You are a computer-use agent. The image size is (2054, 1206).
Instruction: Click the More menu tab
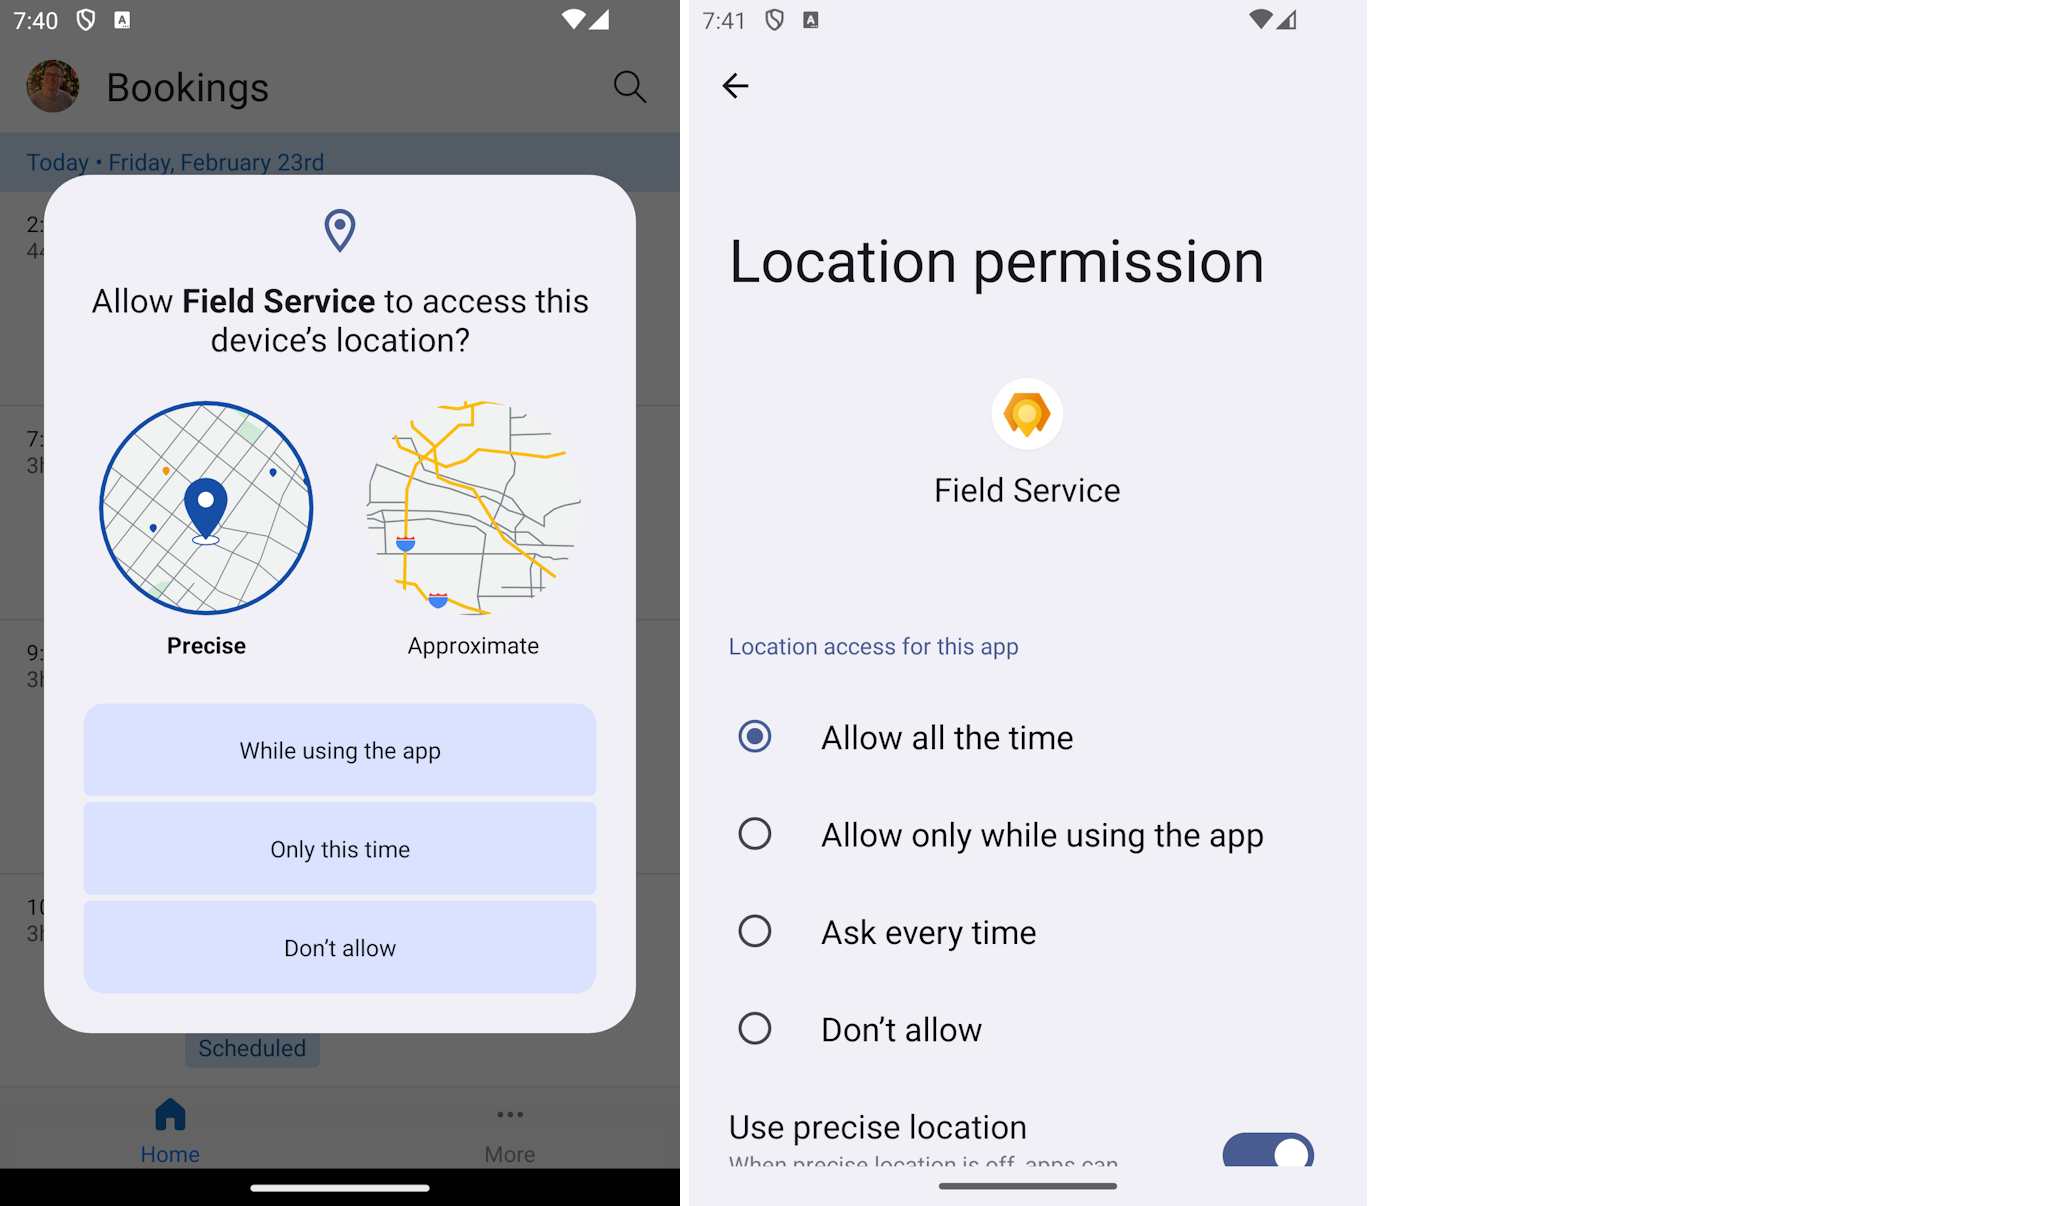[x=510, y=1131]
